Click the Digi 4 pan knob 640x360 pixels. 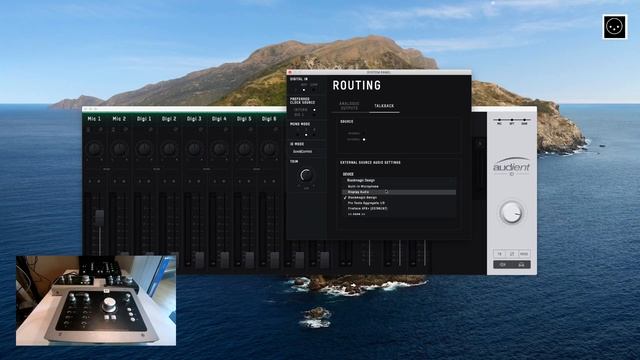pyautogui.click(x=219, y=149)
